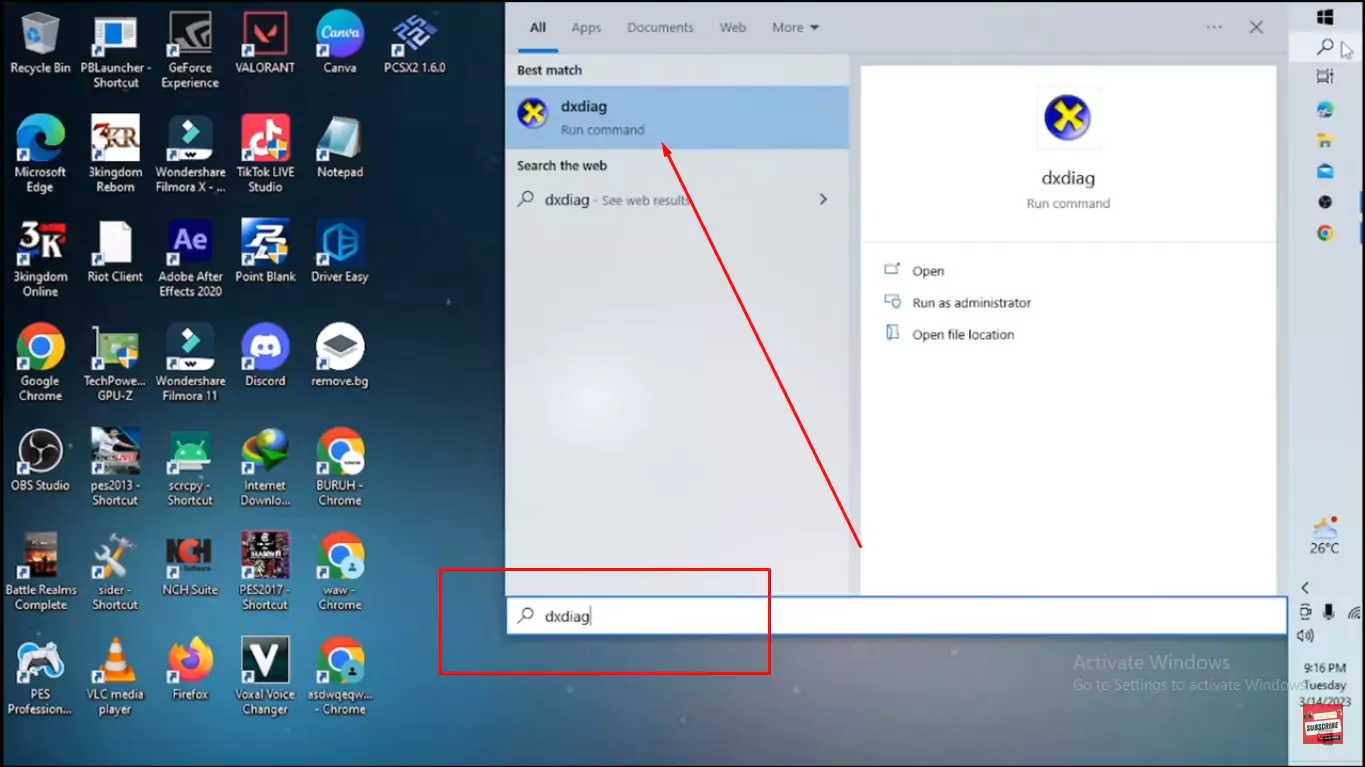Open NCH Suite desktop icon
Viewport: 1365px width, 767px height.
(190, 564)
